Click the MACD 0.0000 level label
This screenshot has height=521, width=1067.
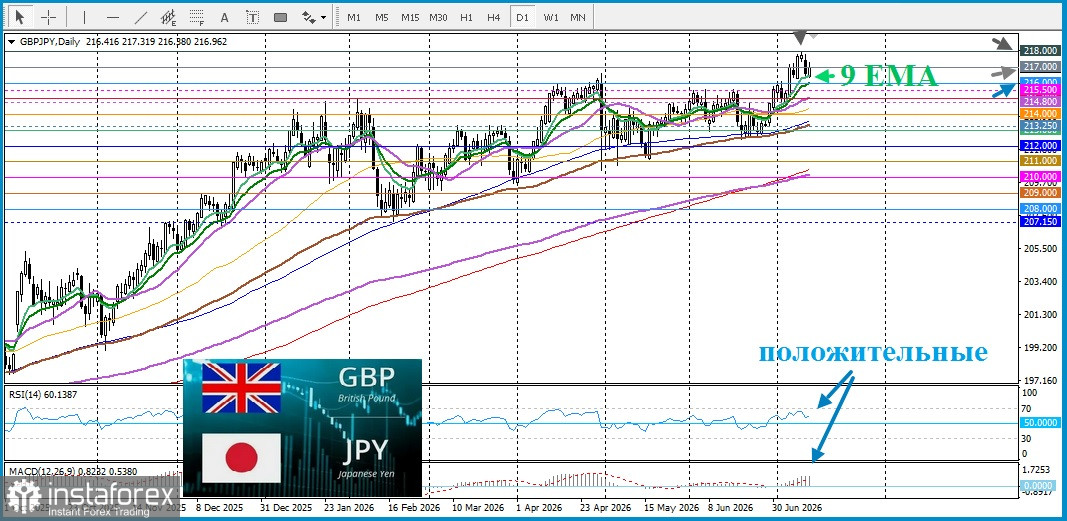(x=1039, y=486)
